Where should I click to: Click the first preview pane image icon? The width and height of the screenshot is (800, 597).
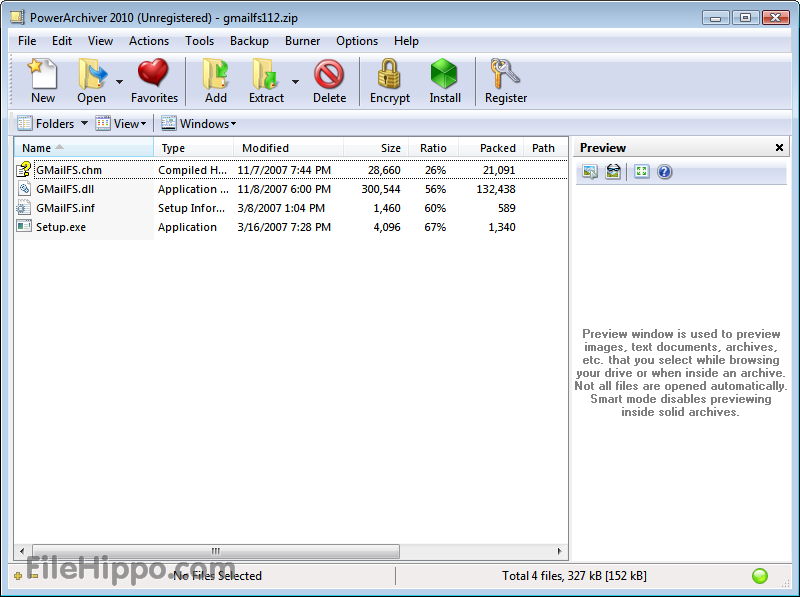[x=590, y=171]
